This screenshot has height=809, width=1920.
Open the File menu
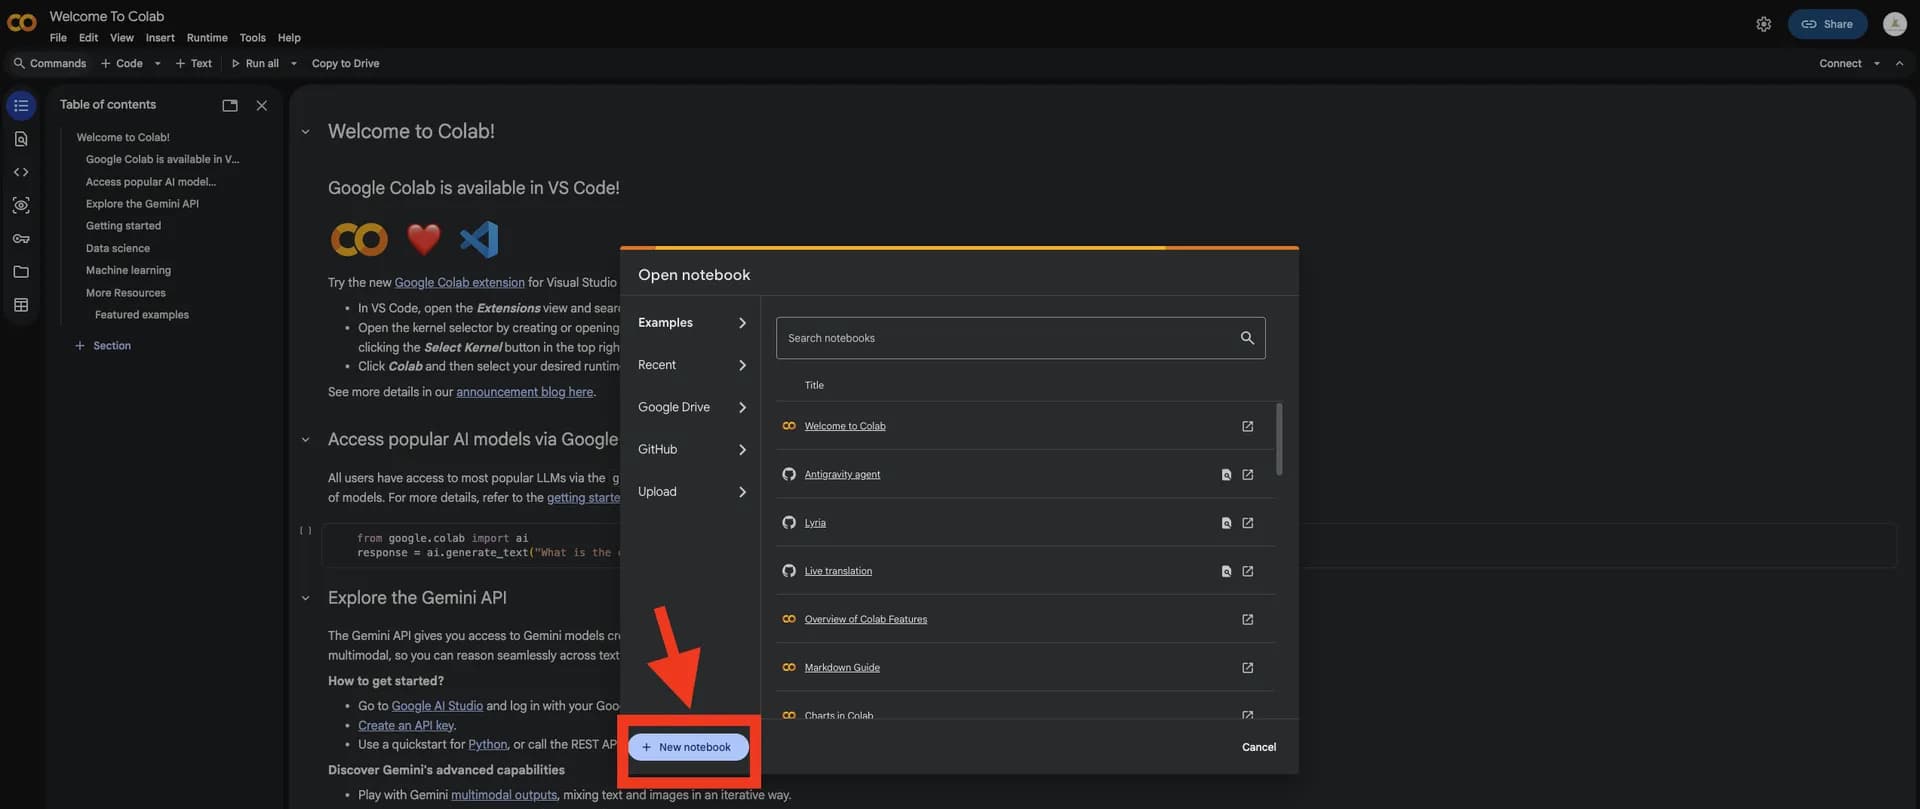(58, 38)
